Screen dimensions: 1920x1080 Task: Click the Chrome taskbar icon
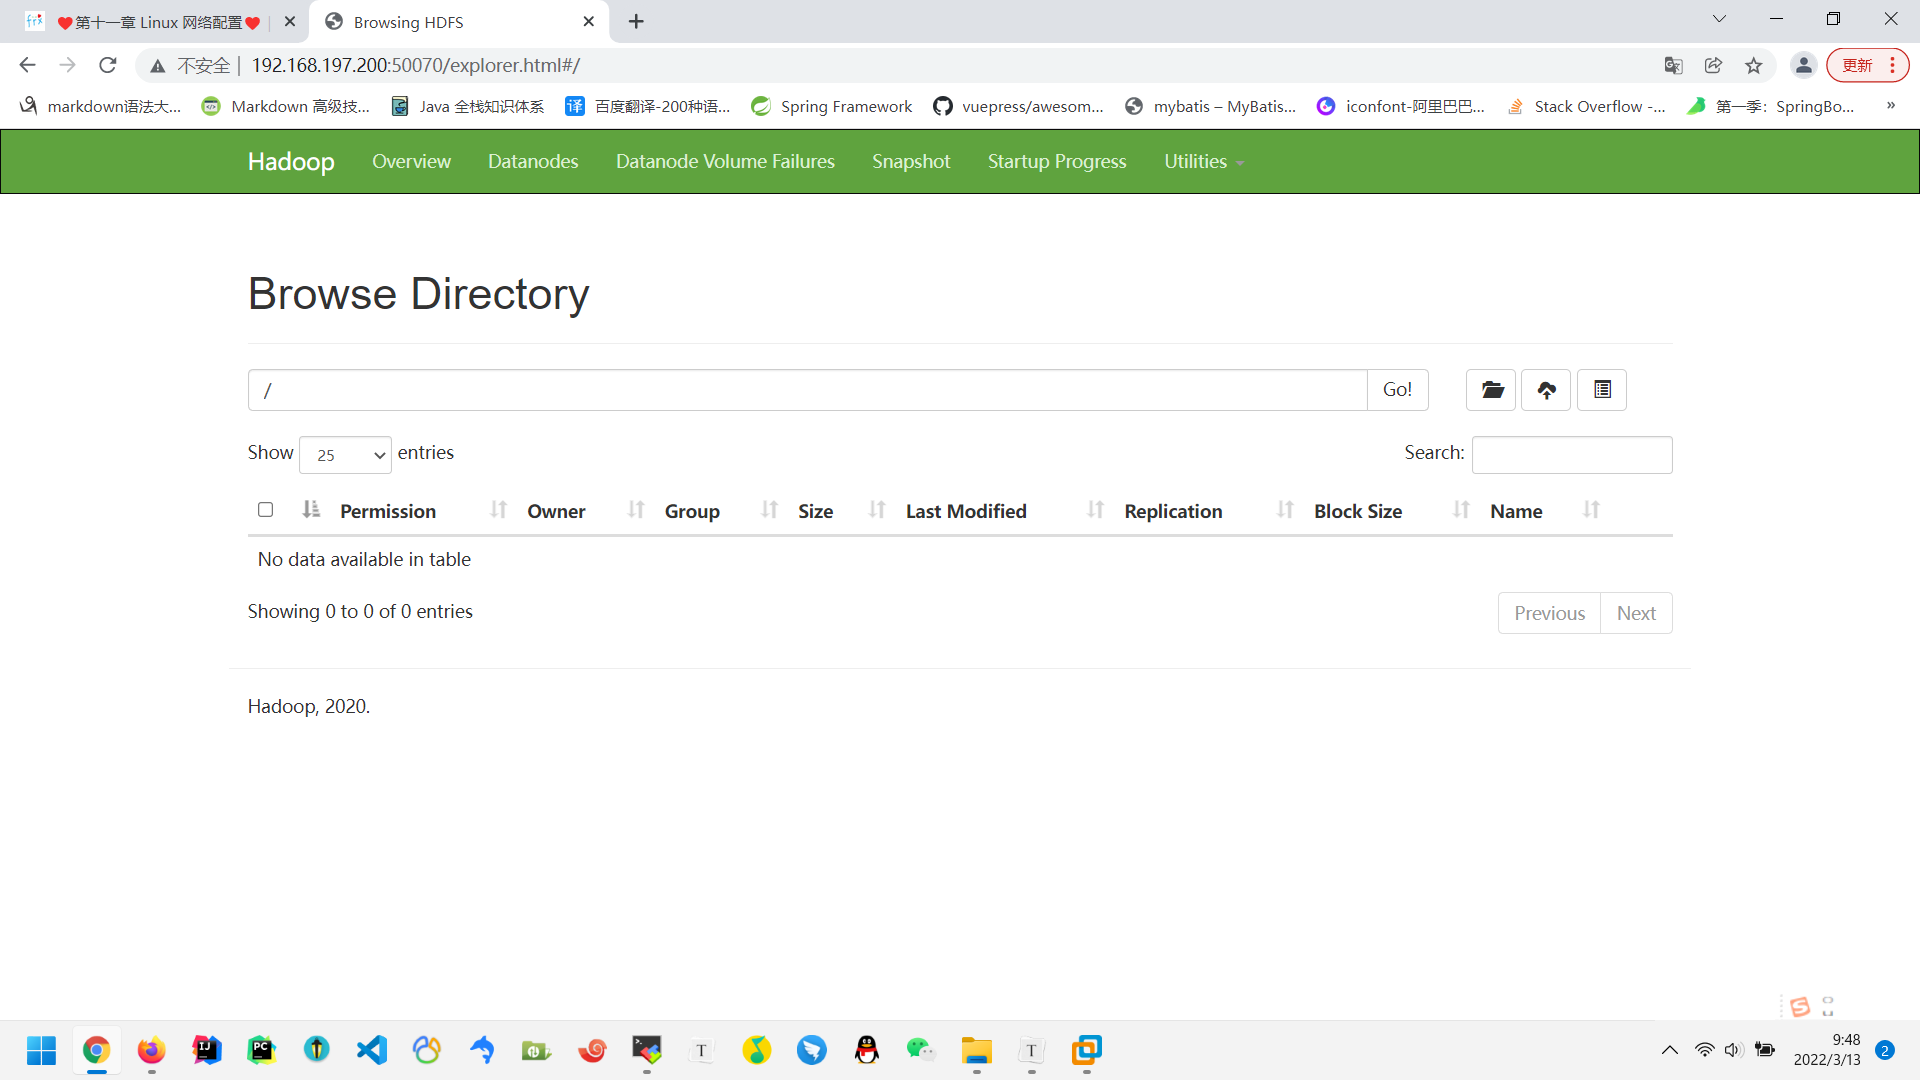(x=96, y=1050)
